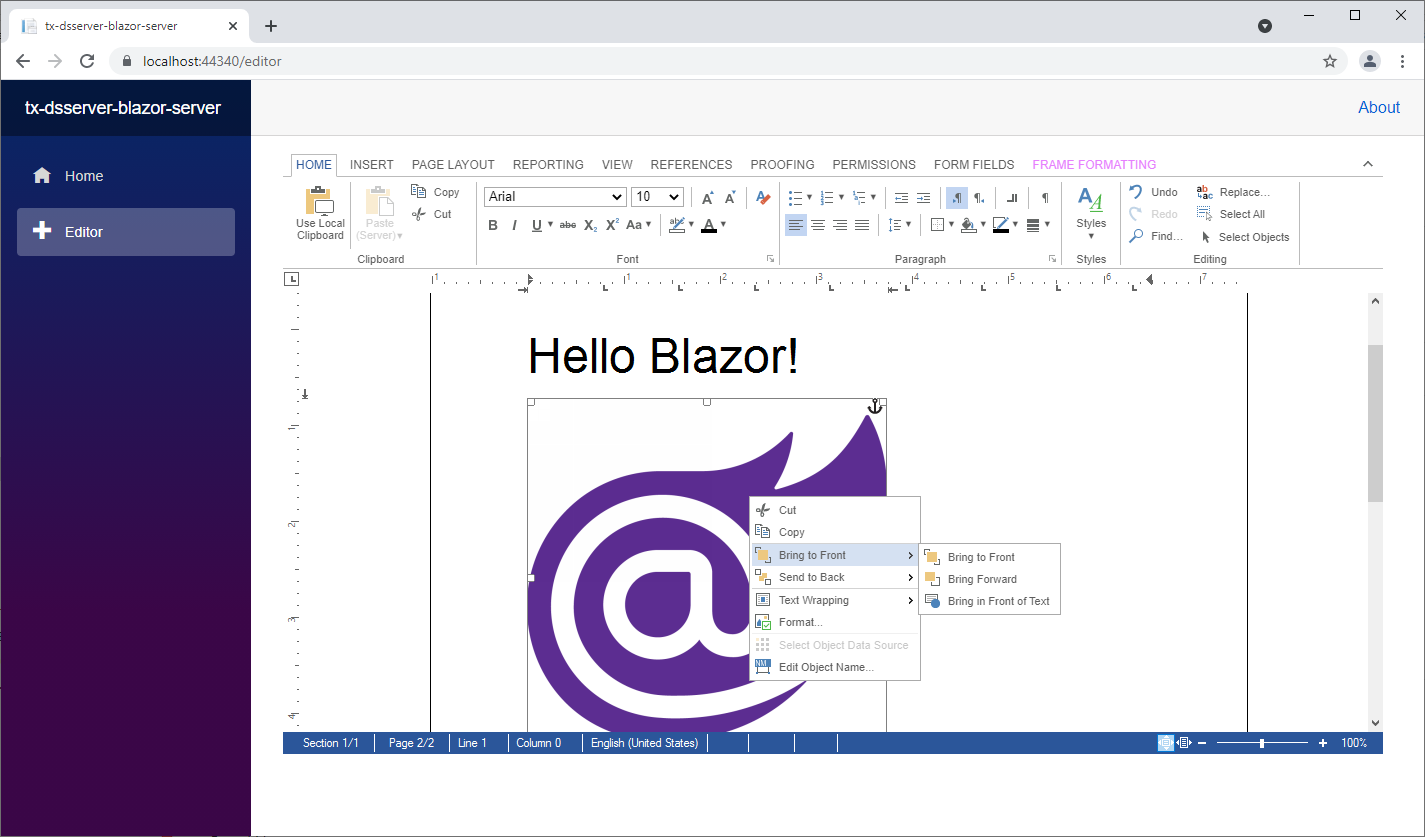Image resolution: width=1425 pixels, height=837 pixels.
Task: Toggle strikethrough formatting
Action: [567, 225]
